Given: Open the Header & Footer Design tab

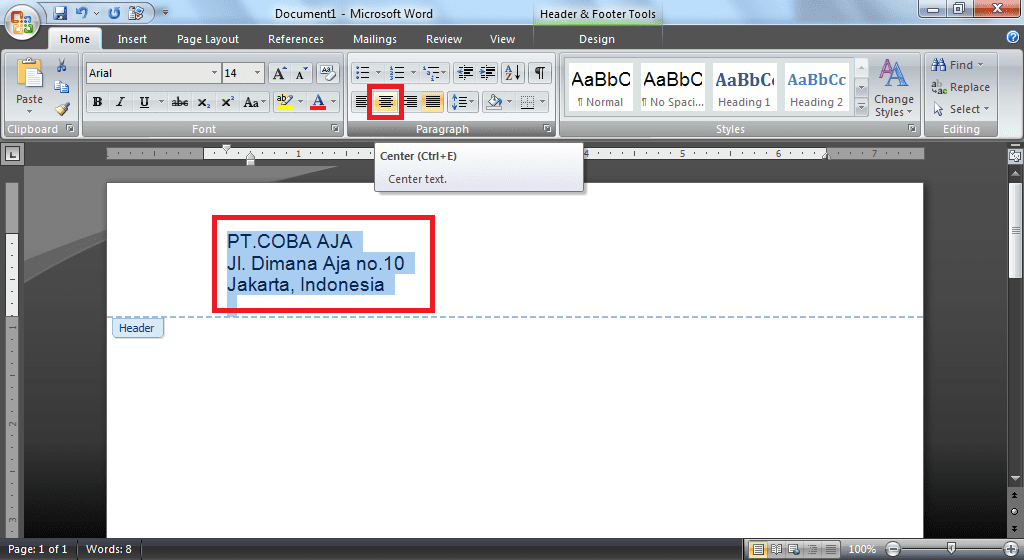Looking at the screenshot, I should (x=596, y=39).
